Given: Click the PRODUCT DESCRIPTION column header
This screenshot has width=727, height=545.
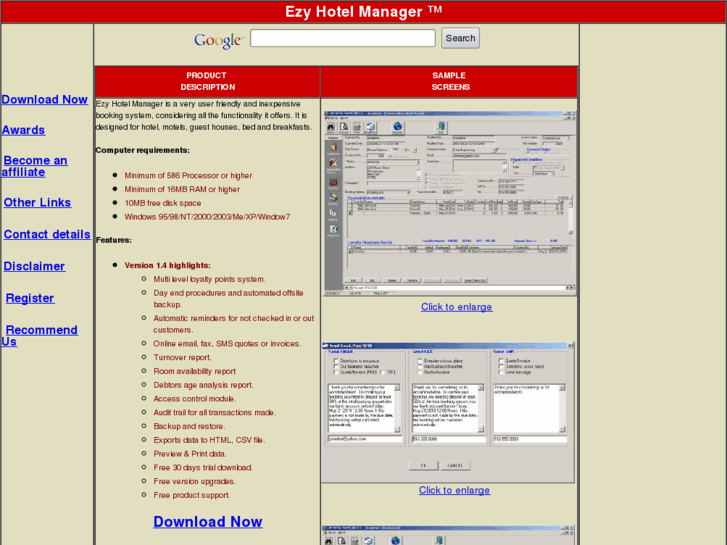Looking at the screenshot, I should [x=207, y=81].
